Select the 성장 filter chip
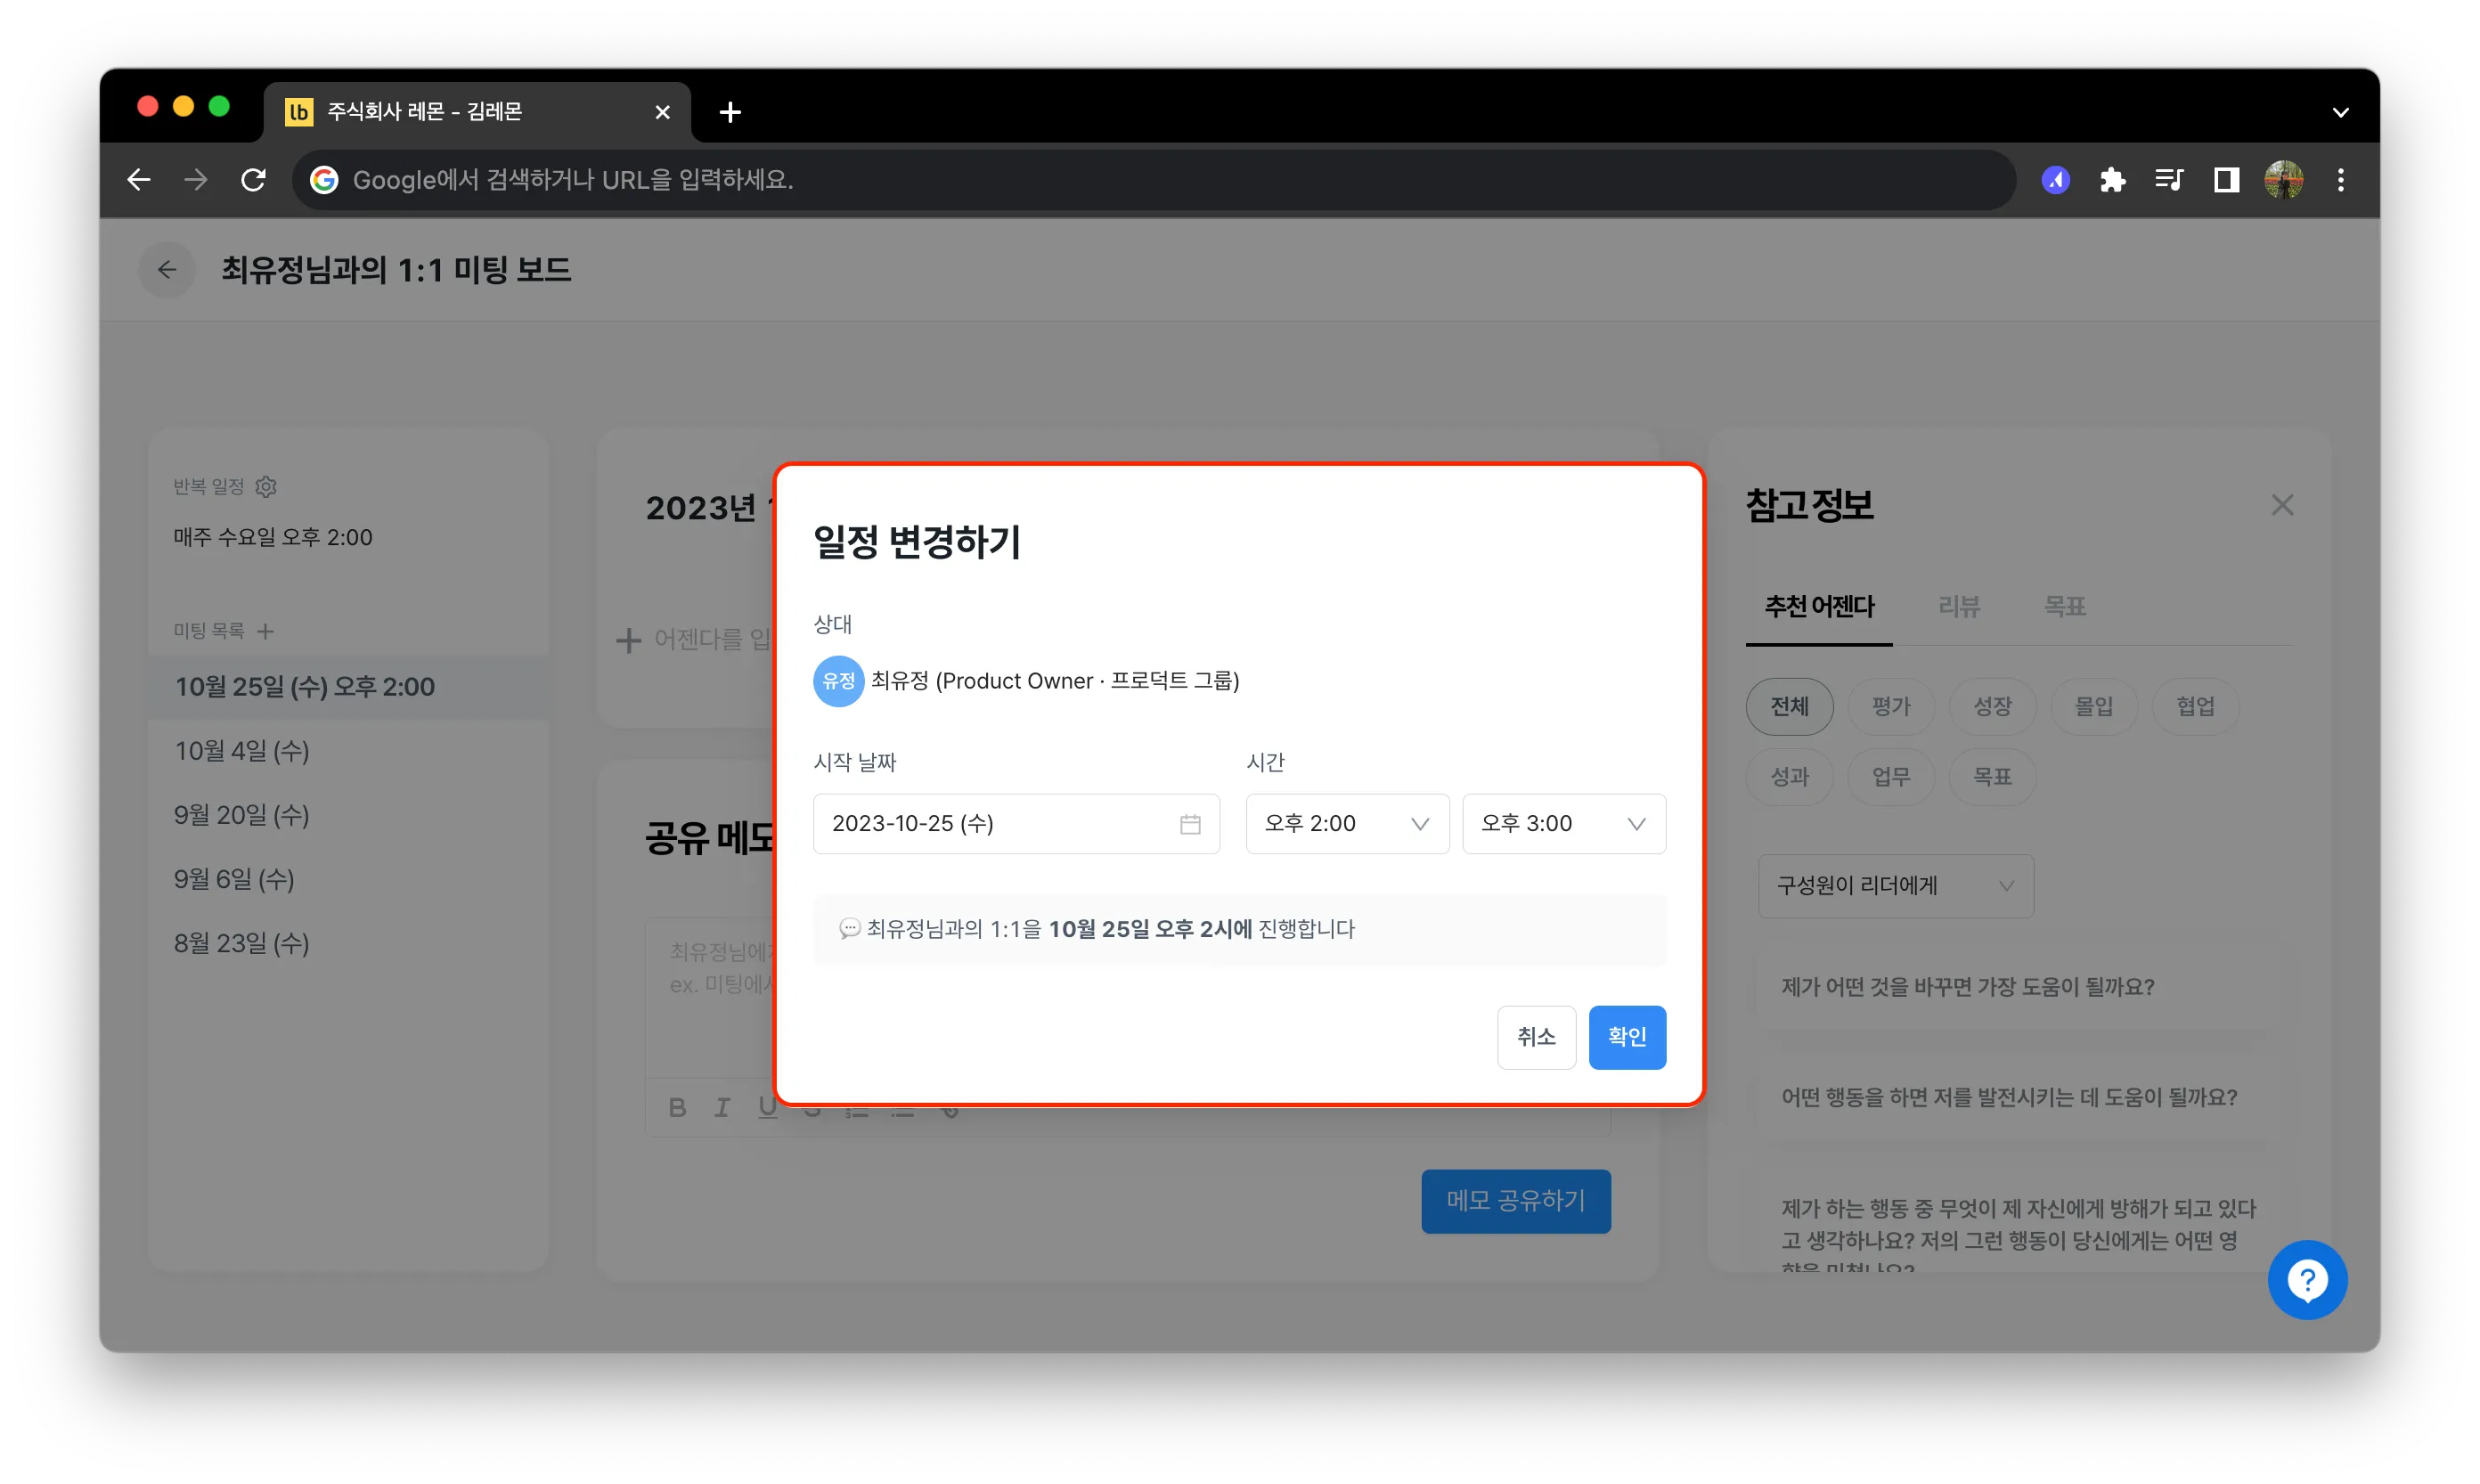 pos(1992,707)
